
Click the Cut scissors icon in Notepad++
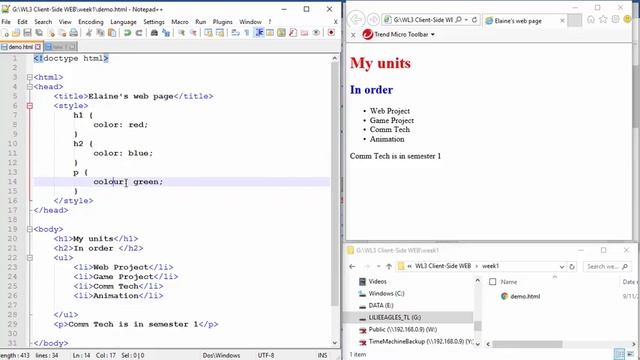pyautogui.click(x=89, y=33)
